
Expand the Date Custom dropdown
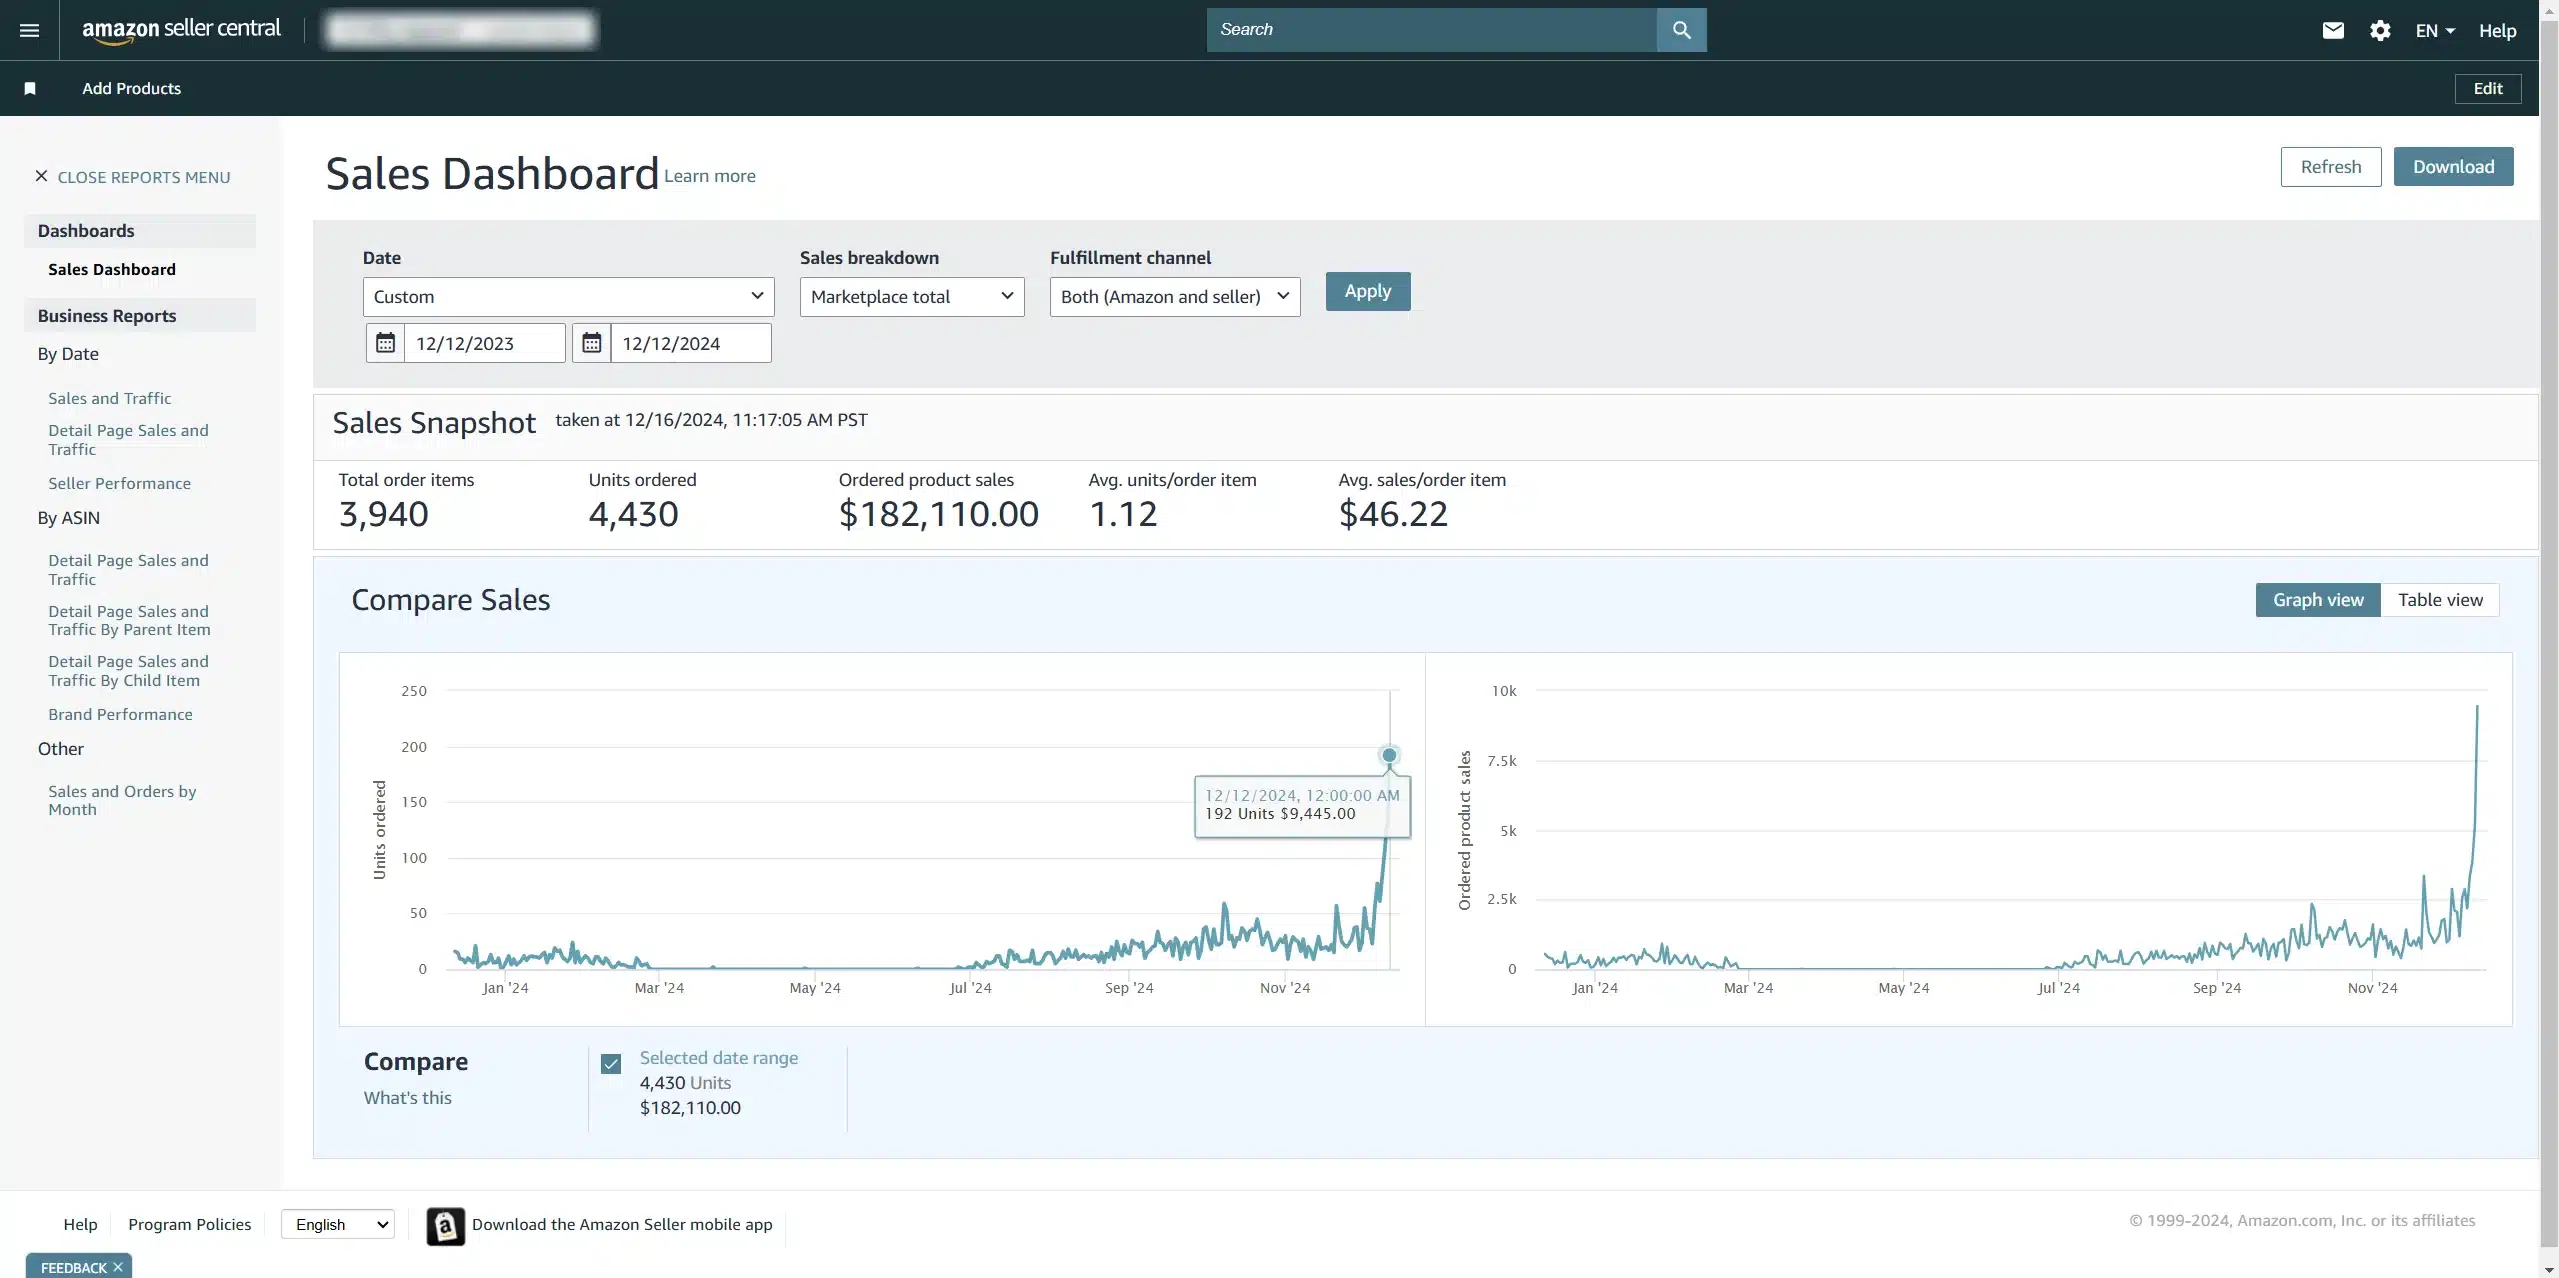[568, 296]
